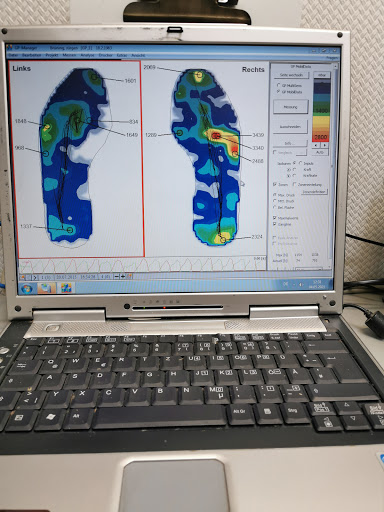The height and width of the screenshot is (512, 384).
Task: Open the Messen menu
Action: (69, 55)
